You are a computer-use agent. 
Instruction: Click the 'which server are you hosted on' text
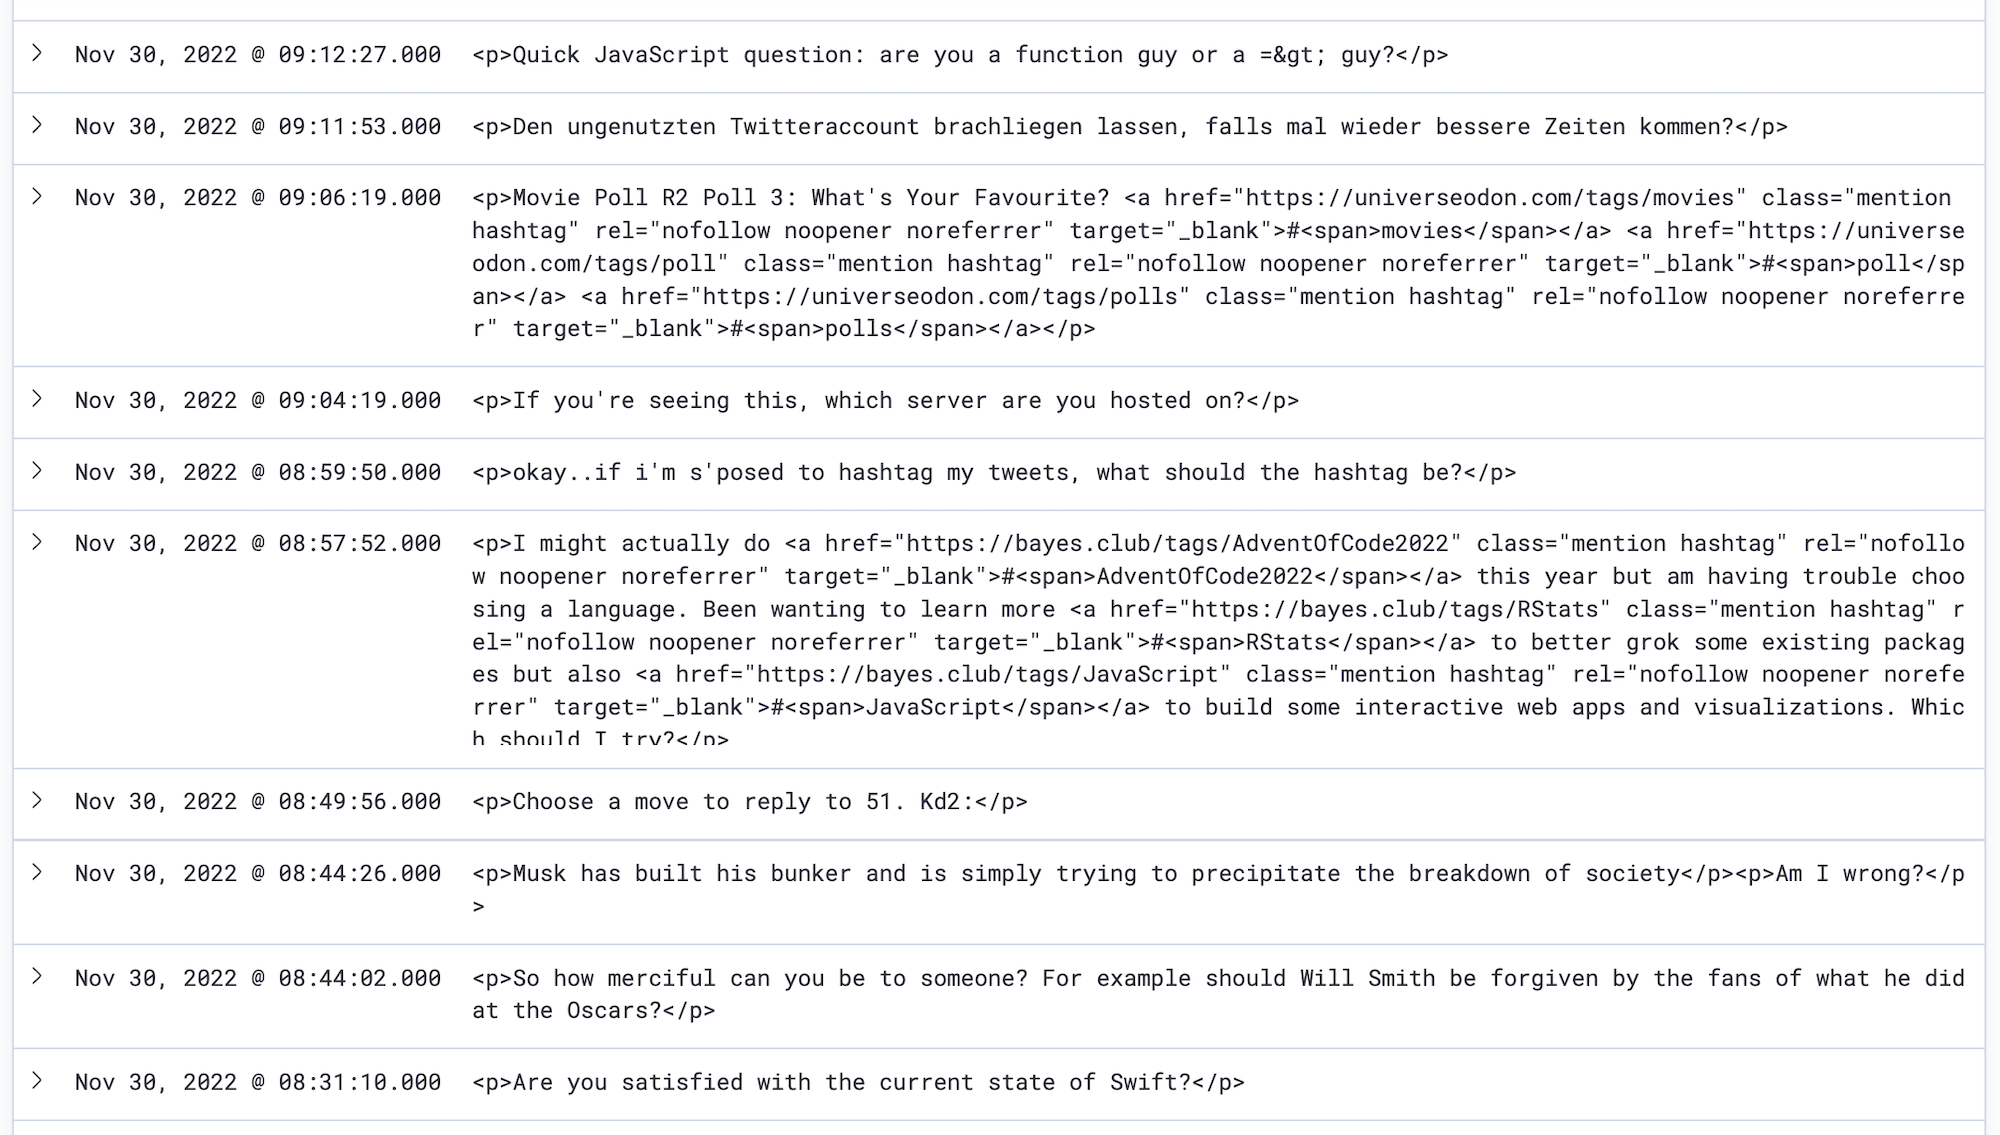click(x=885, y=401)
